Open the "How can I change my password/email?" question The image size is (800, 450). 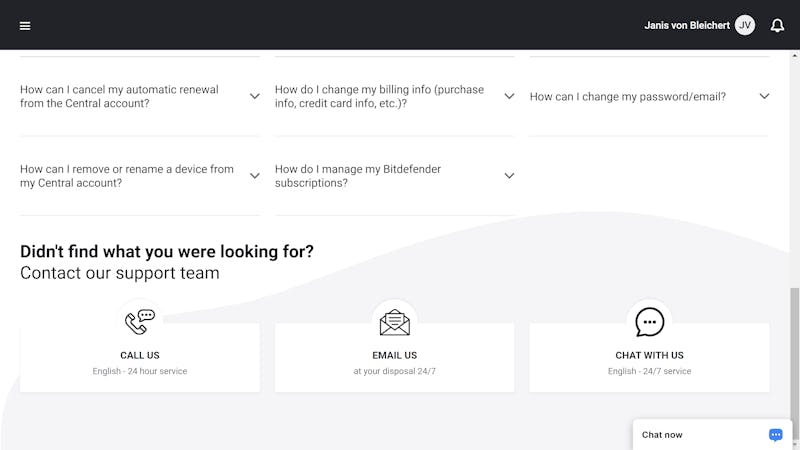(628, 96)
